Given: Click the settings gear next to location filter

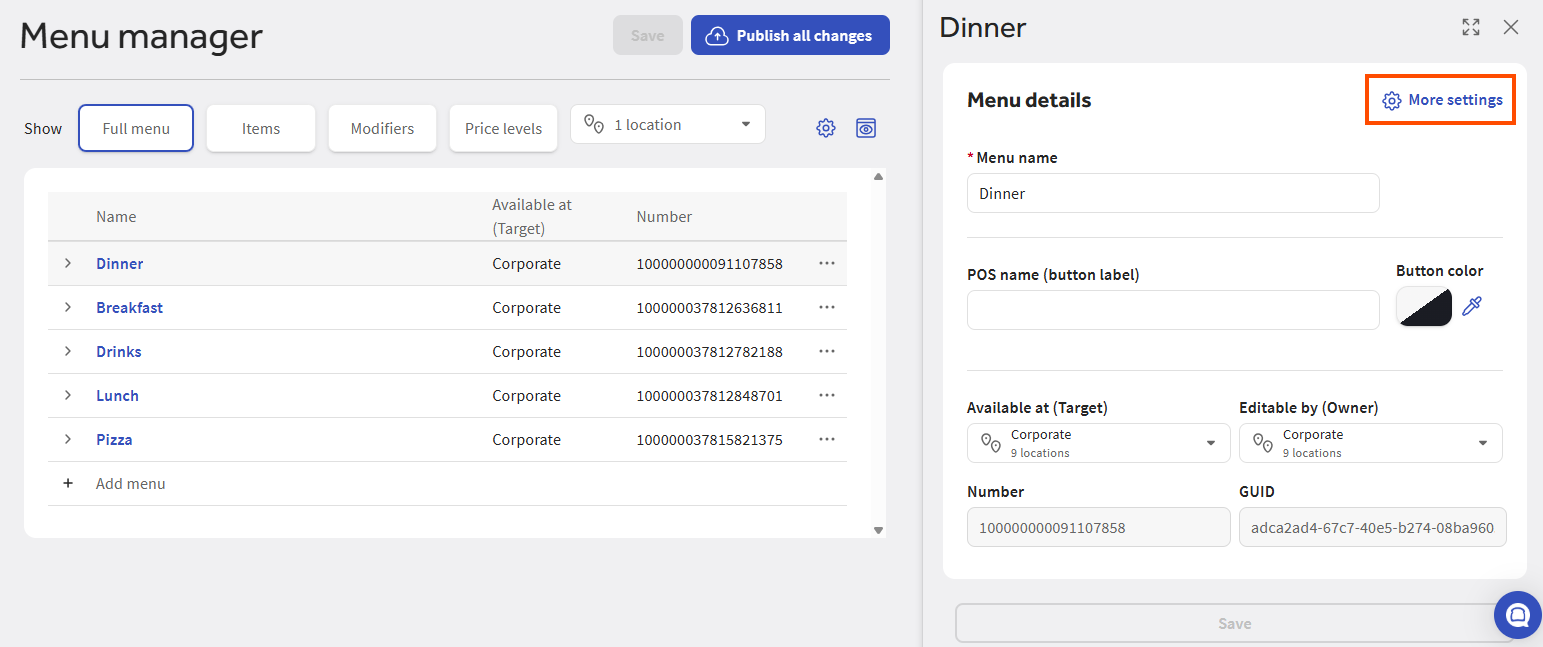Looking at the screenshot, I should click(x=825, y=128).
